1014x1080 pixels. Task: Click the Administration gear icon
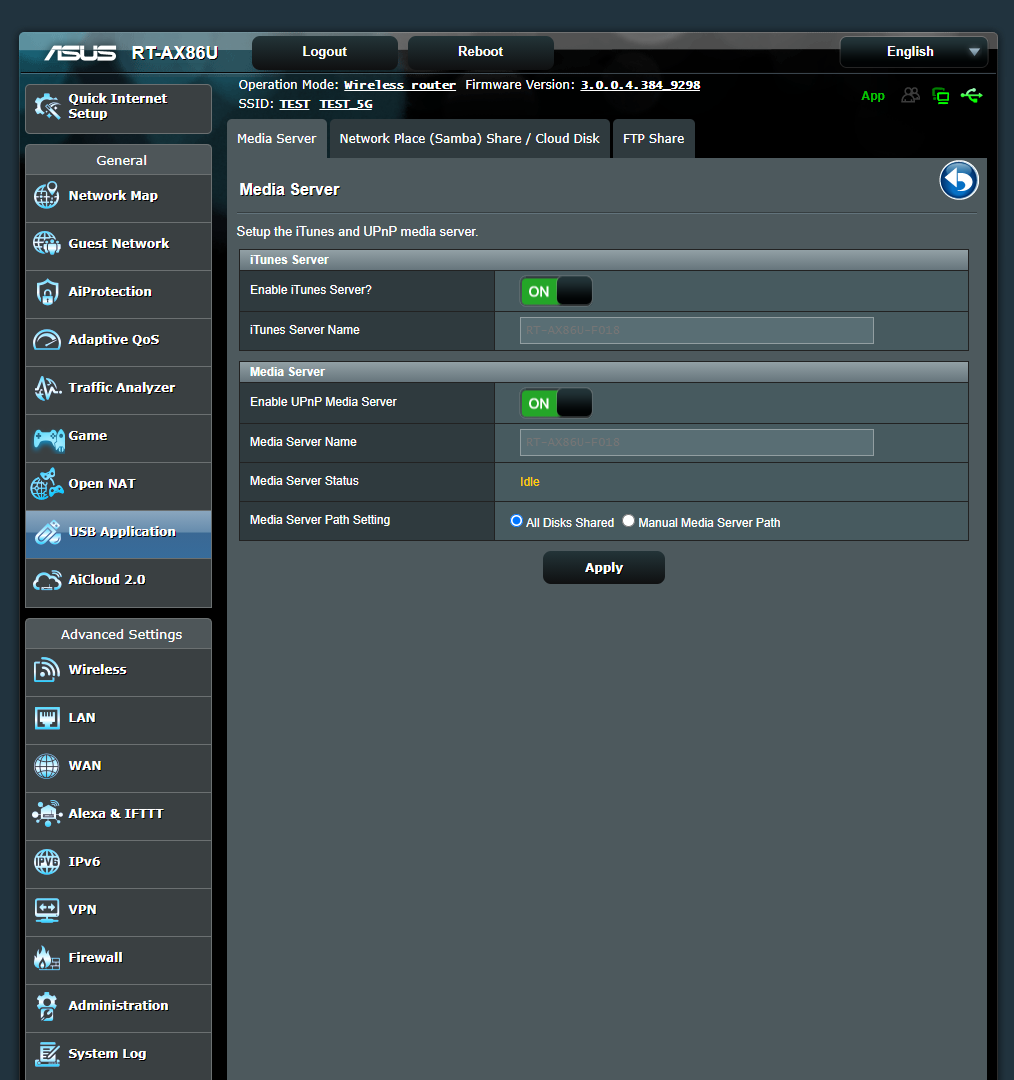47,1006
